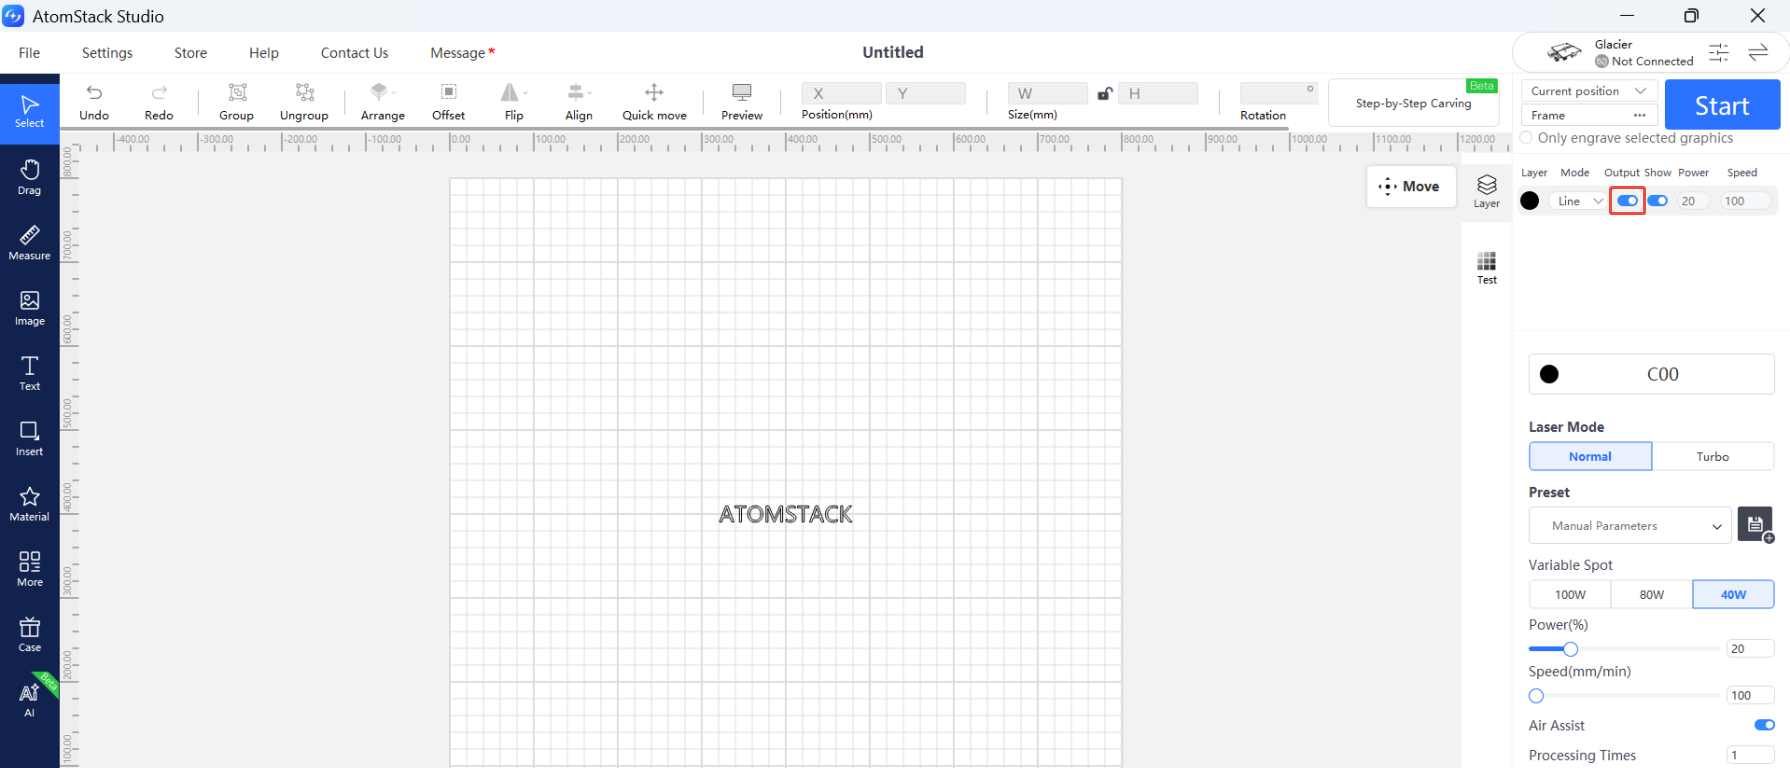1790x768 pixels.
Task: Open the Insert shape tool
Action: (30, 438)
